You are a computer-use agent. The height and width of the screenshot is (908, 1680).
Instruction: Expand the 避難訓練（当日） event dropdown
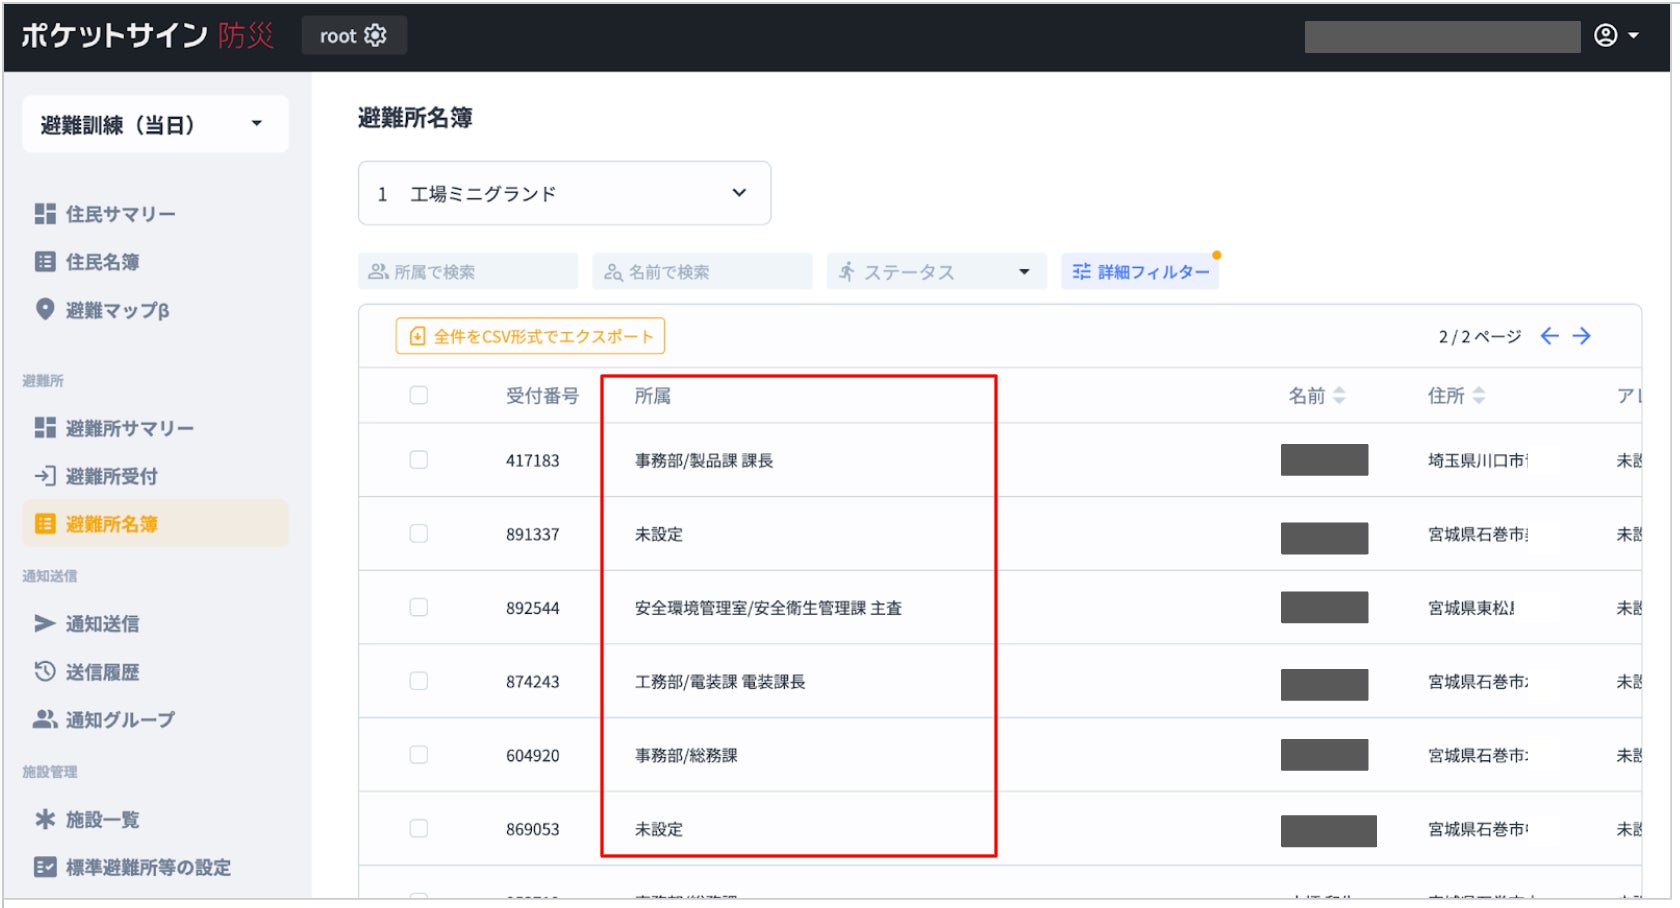pos(155,125)
